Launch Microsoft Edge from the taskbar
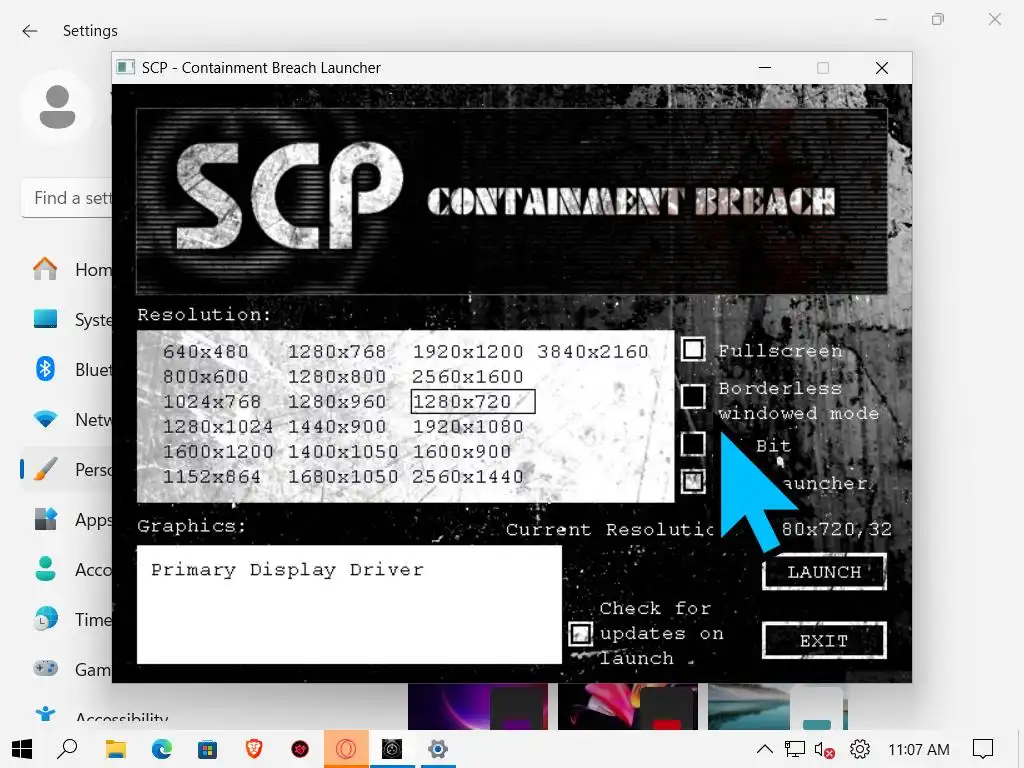 click(x=161, y=749)
